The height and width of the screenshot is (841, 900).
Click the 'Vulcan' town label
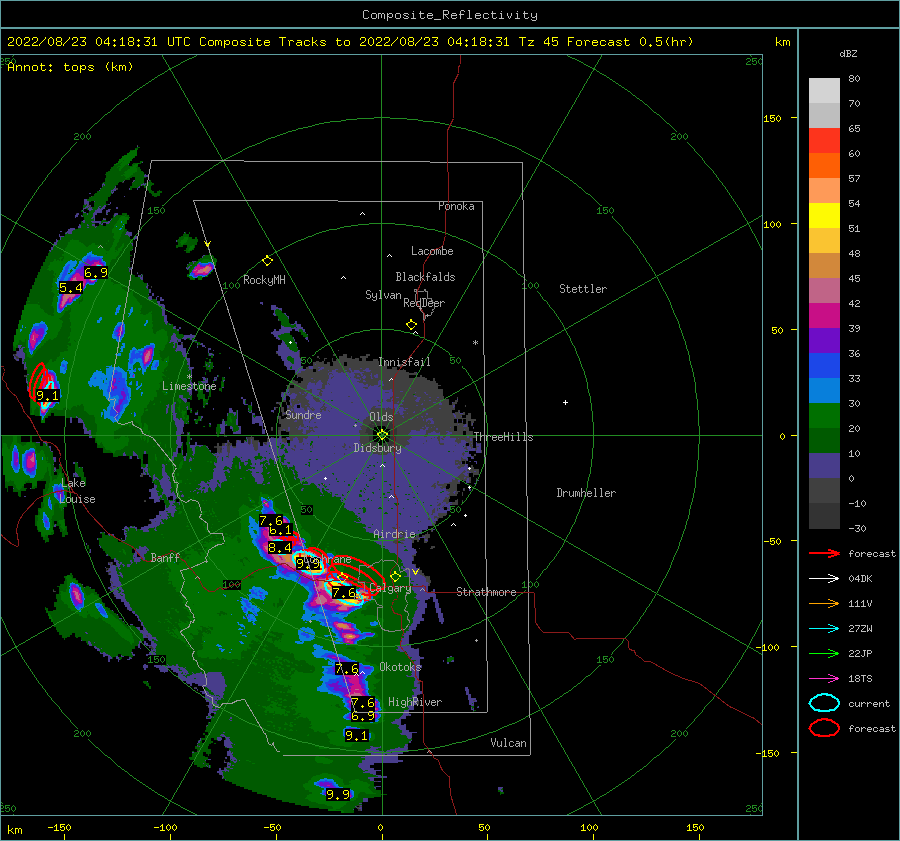[x=509, y=743]
